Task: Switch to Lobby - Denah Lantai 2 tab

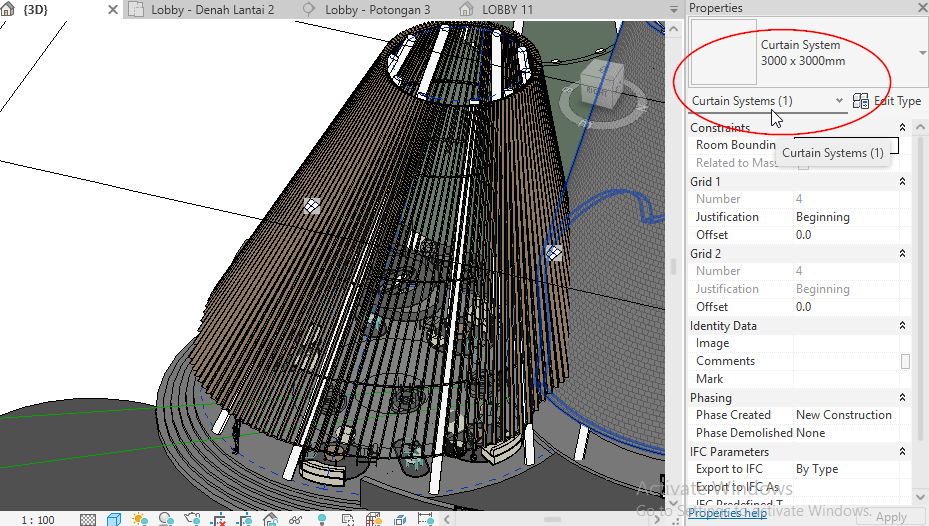Action: 212,9
